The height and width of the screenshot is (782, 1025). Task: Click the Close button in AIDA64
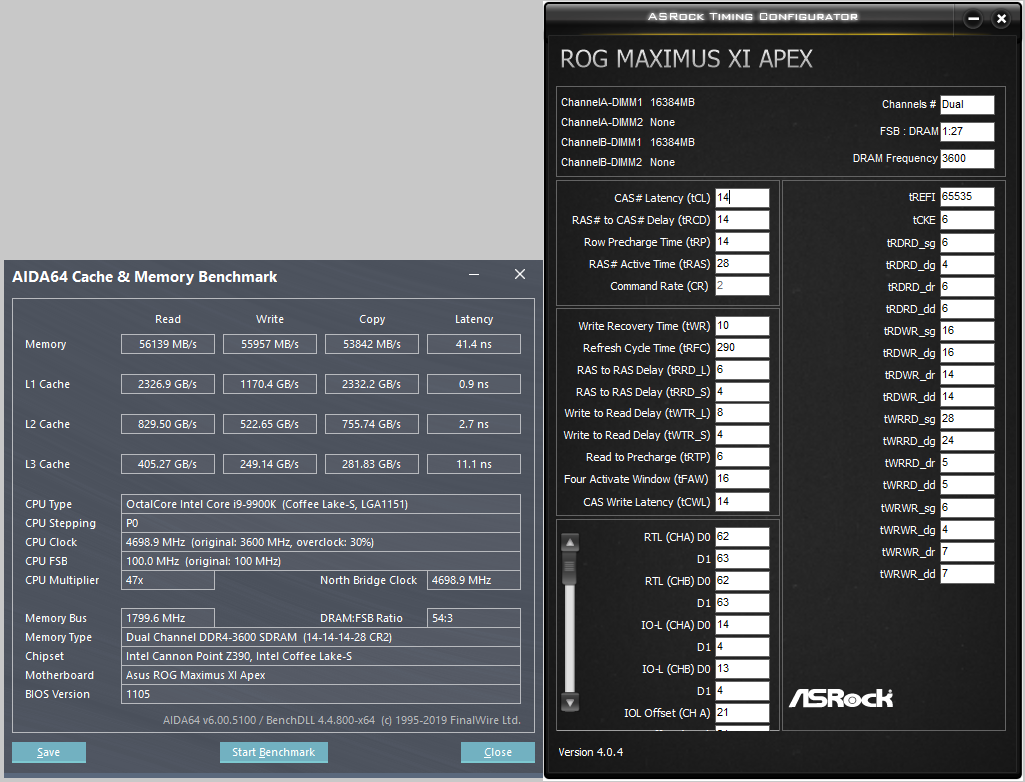click(497, 752)
